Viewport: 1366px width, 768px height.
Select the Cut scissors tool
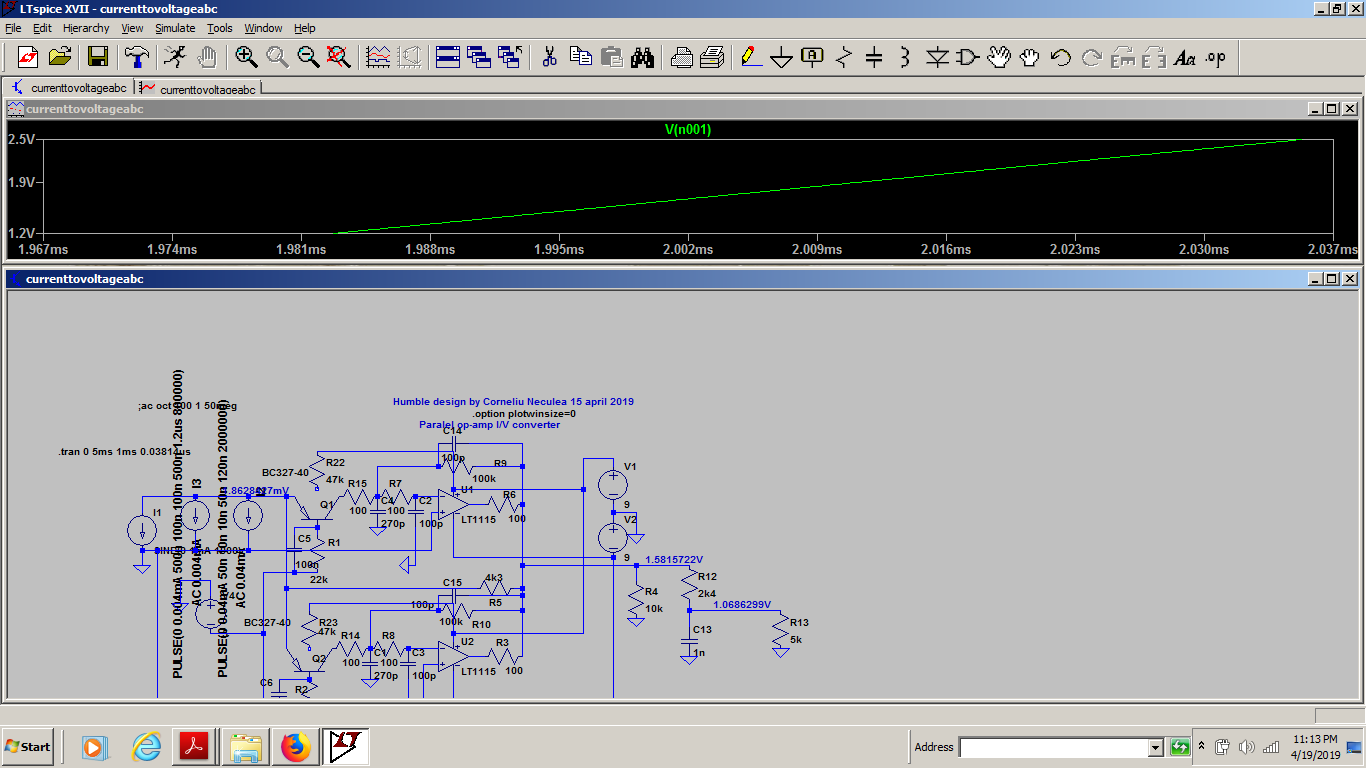(549, 57)
